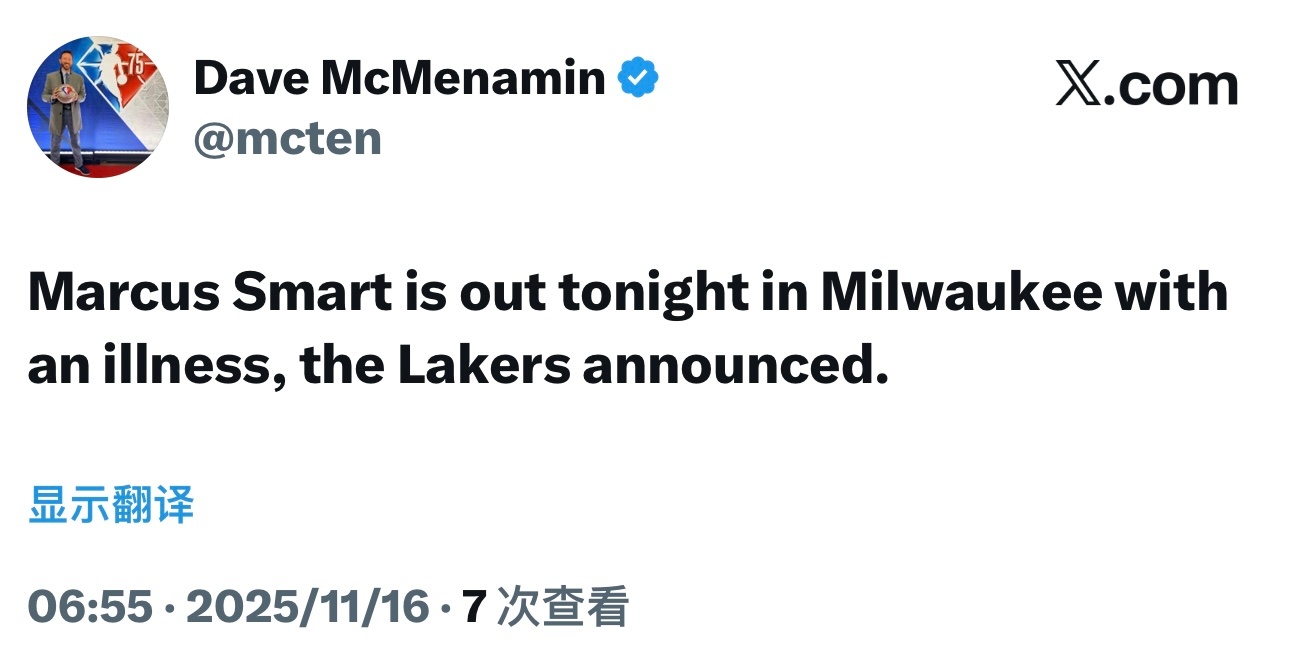Click the word Milwaukee in the tweet
Image resolution: width=1290 pixels, height=663 pixels.
(962, 292)
